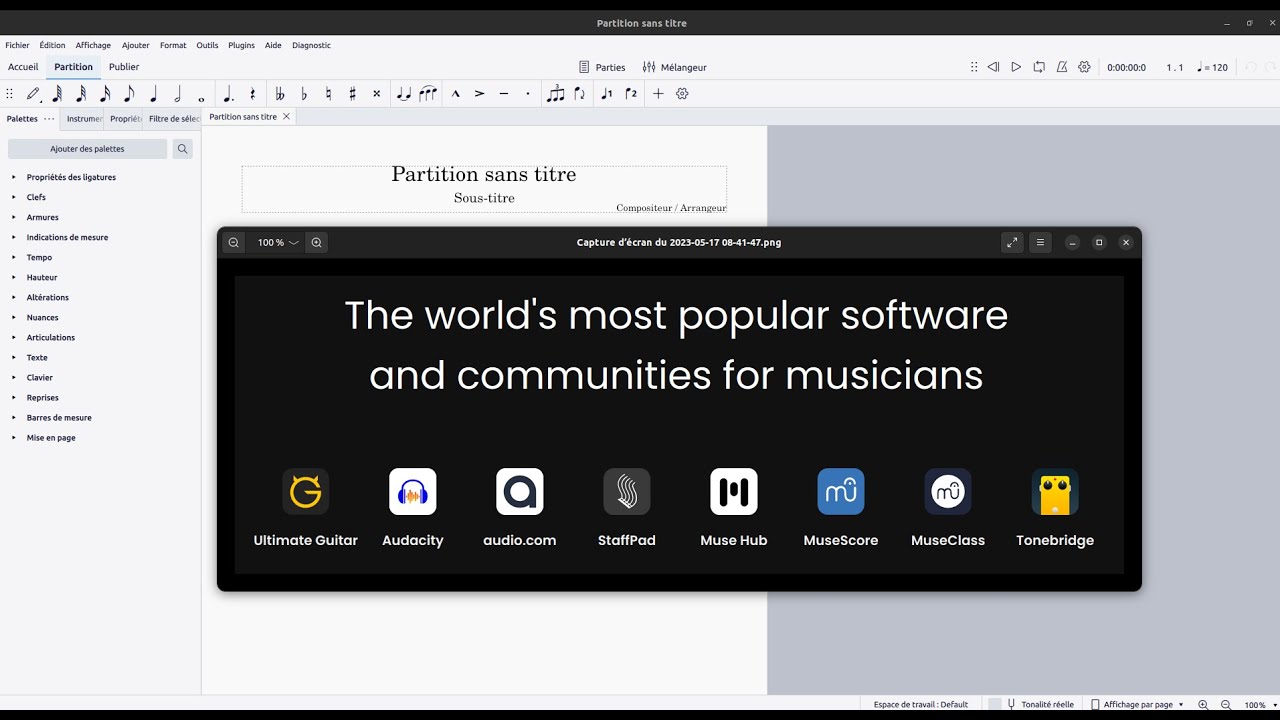Switch to the Accueil tab
The width and height of the screenshot is (1280, 720).
tap(23, 67)
